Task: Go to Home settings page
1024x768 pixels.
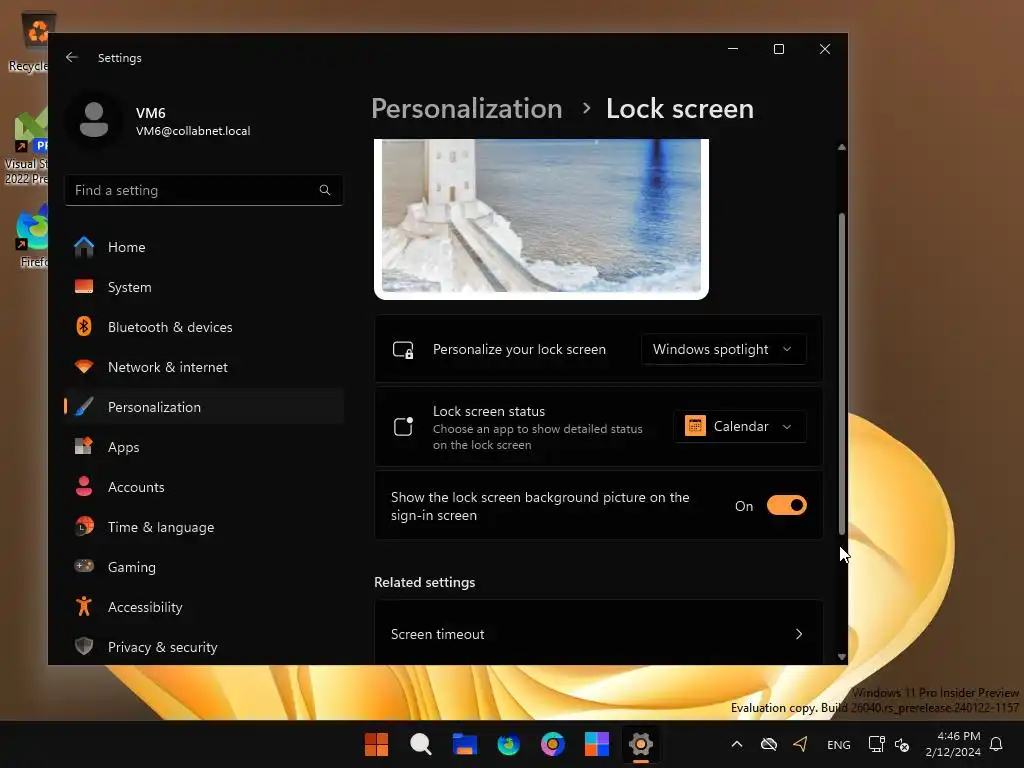Action: click(x=204, y=247)
